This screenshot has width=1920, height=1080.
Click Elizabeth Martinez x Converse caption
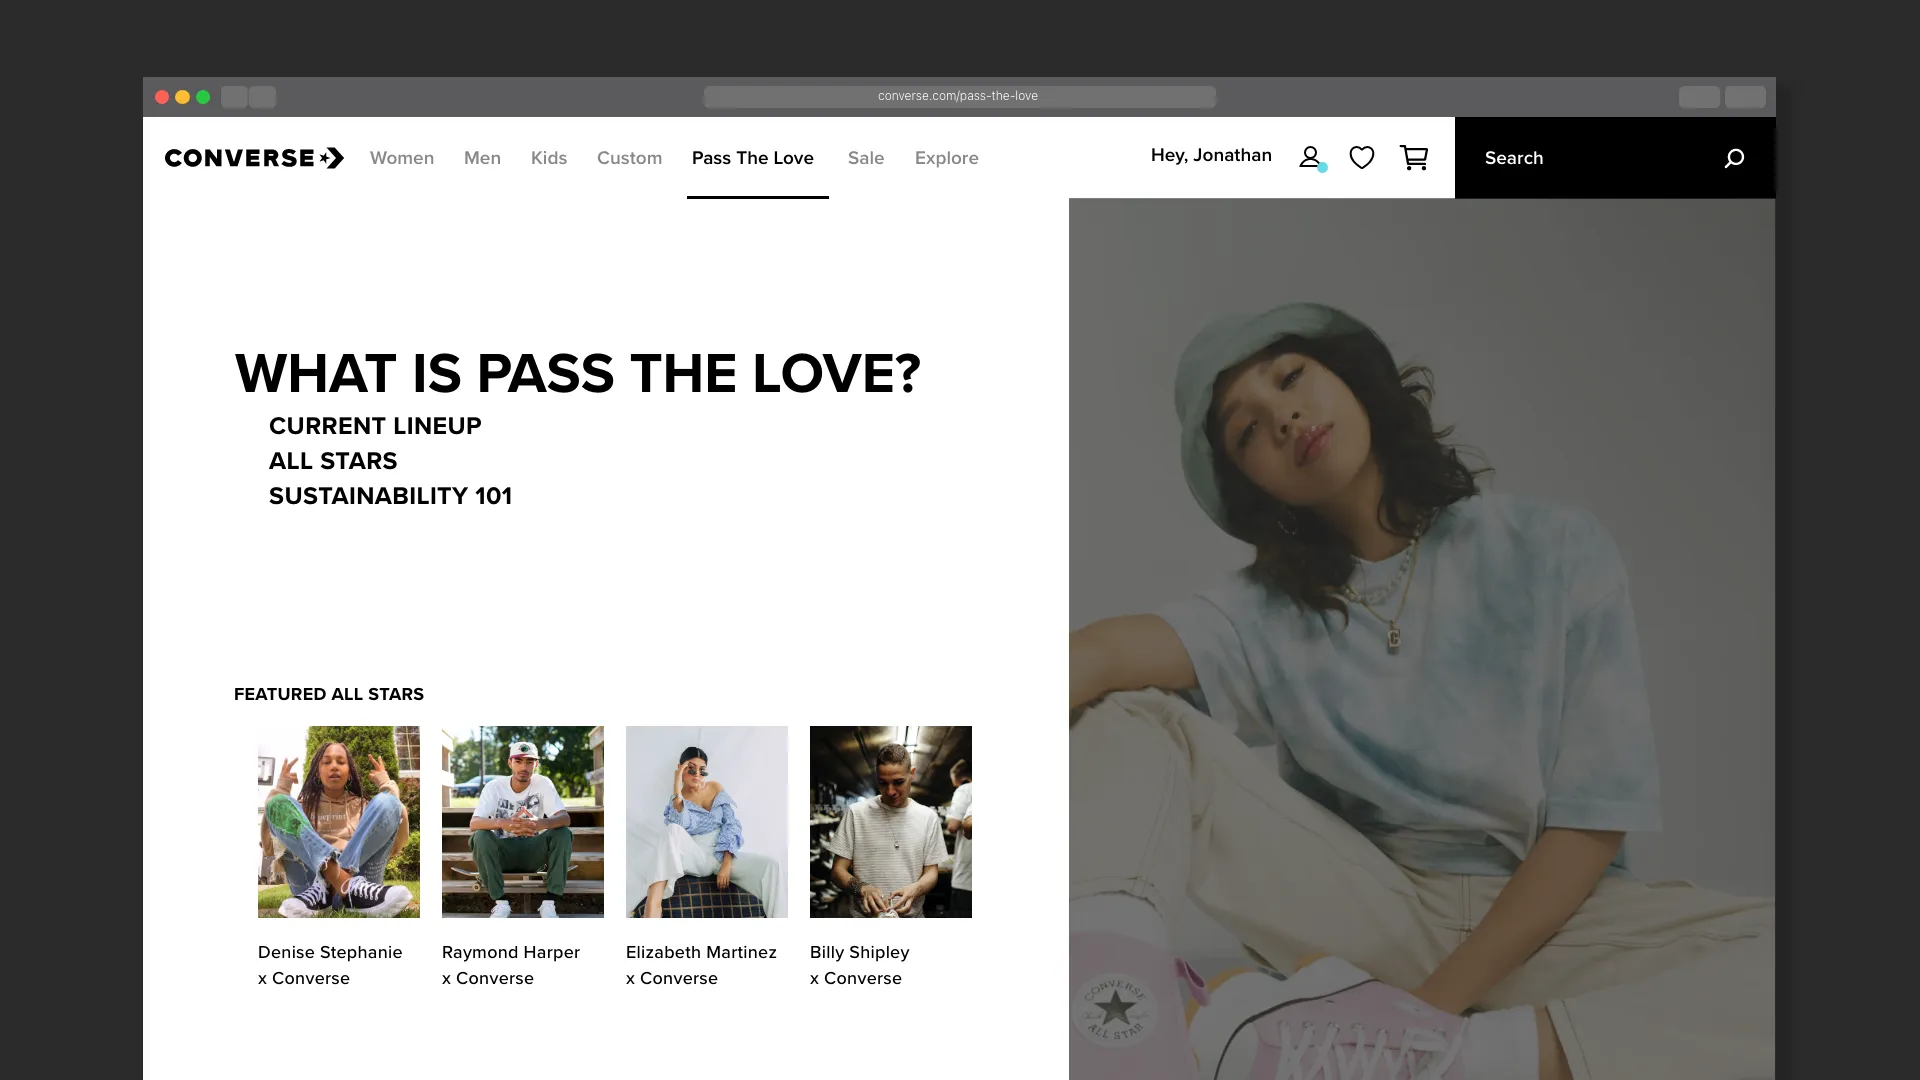click(701, 965)
